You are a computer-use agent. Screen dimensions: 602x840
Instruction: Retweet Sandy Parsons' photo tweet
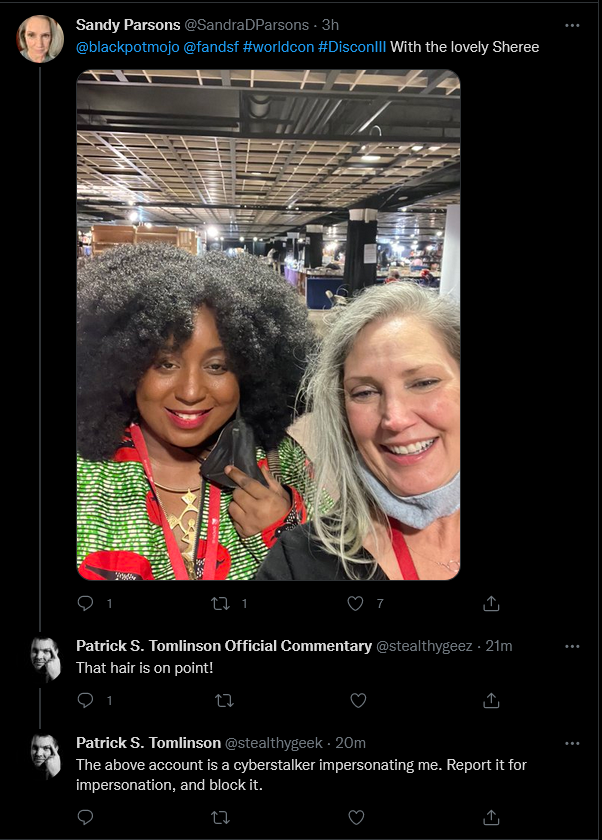click(220, 604)
